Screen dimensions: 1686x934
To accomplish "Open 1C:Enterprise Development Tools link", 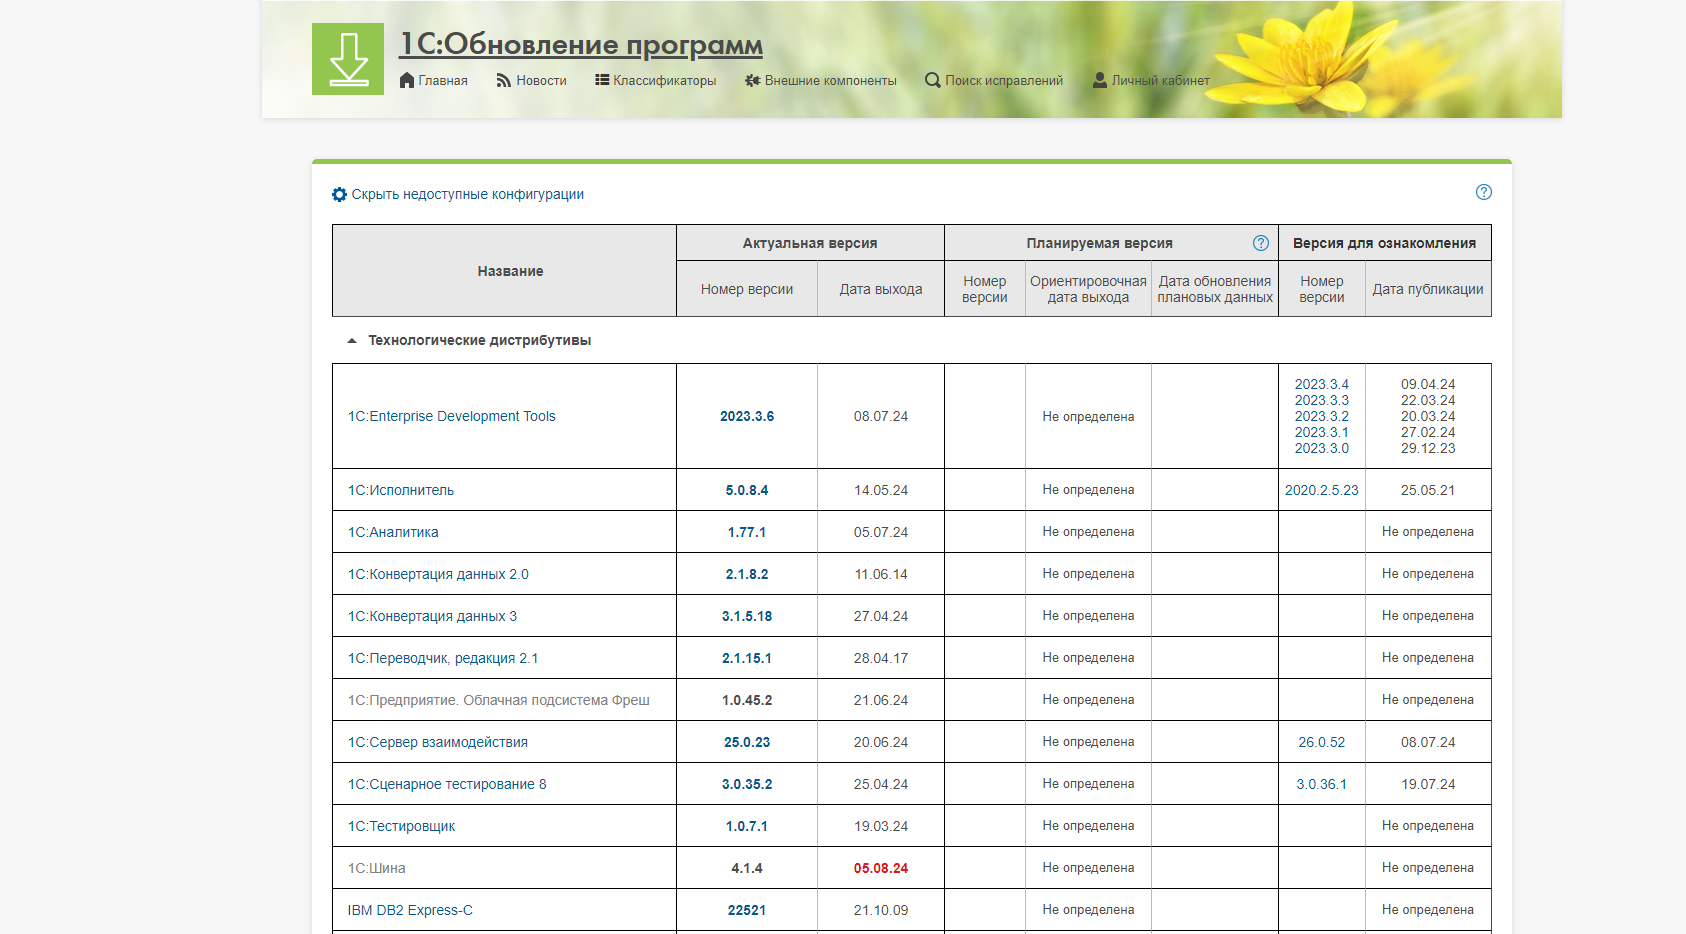I will click(452, 416).
